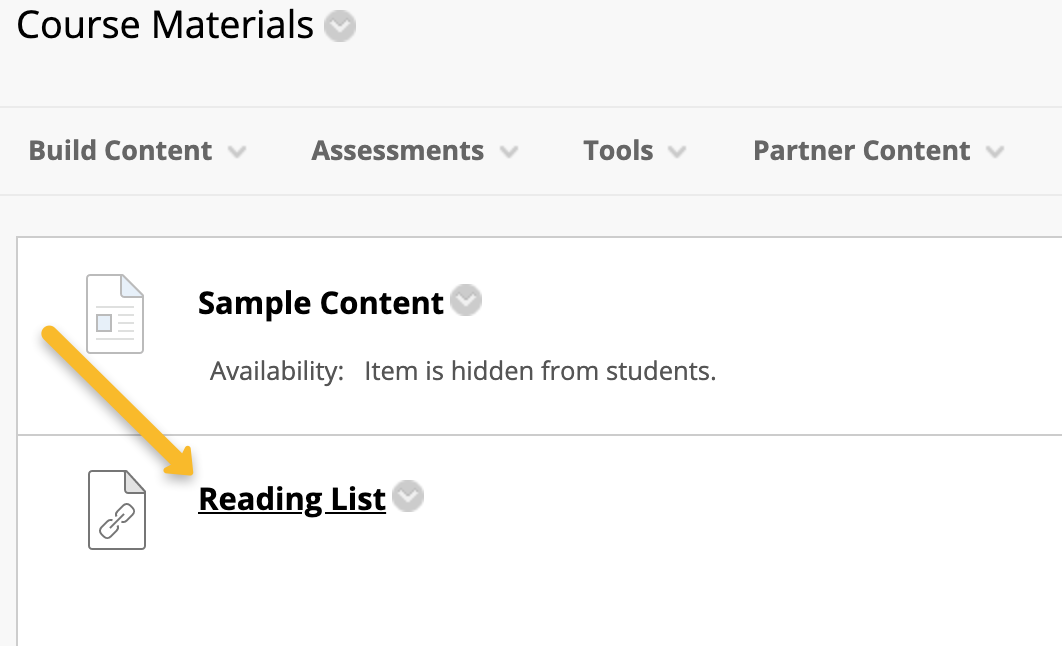Open the Sample Content options chevron
The image size is (1062, 646).
click(466, 300)
